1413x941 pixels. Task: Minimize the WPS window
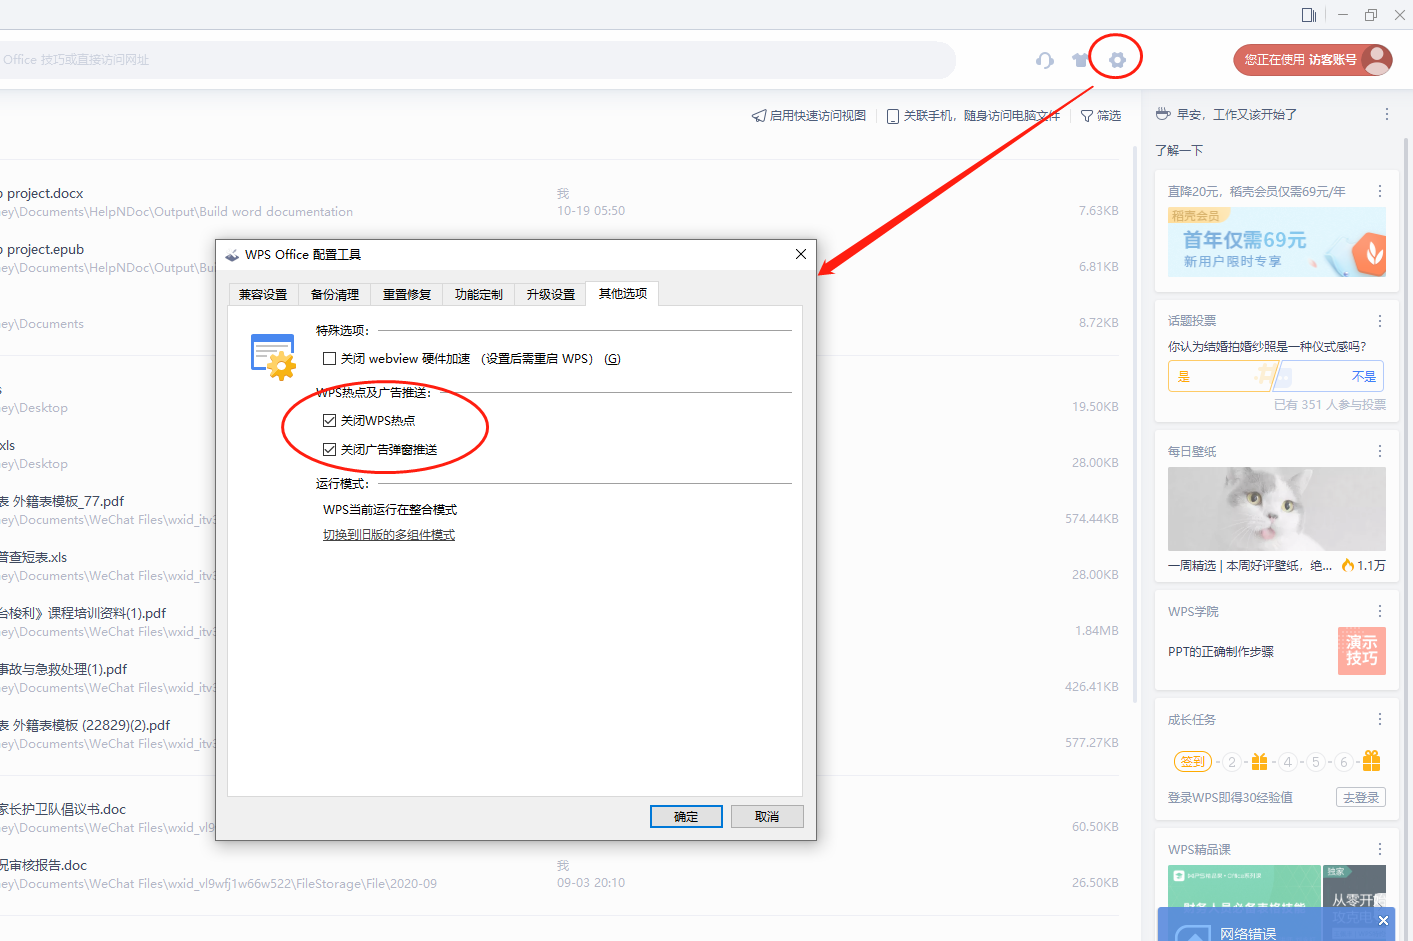[x=1343, y=15]
